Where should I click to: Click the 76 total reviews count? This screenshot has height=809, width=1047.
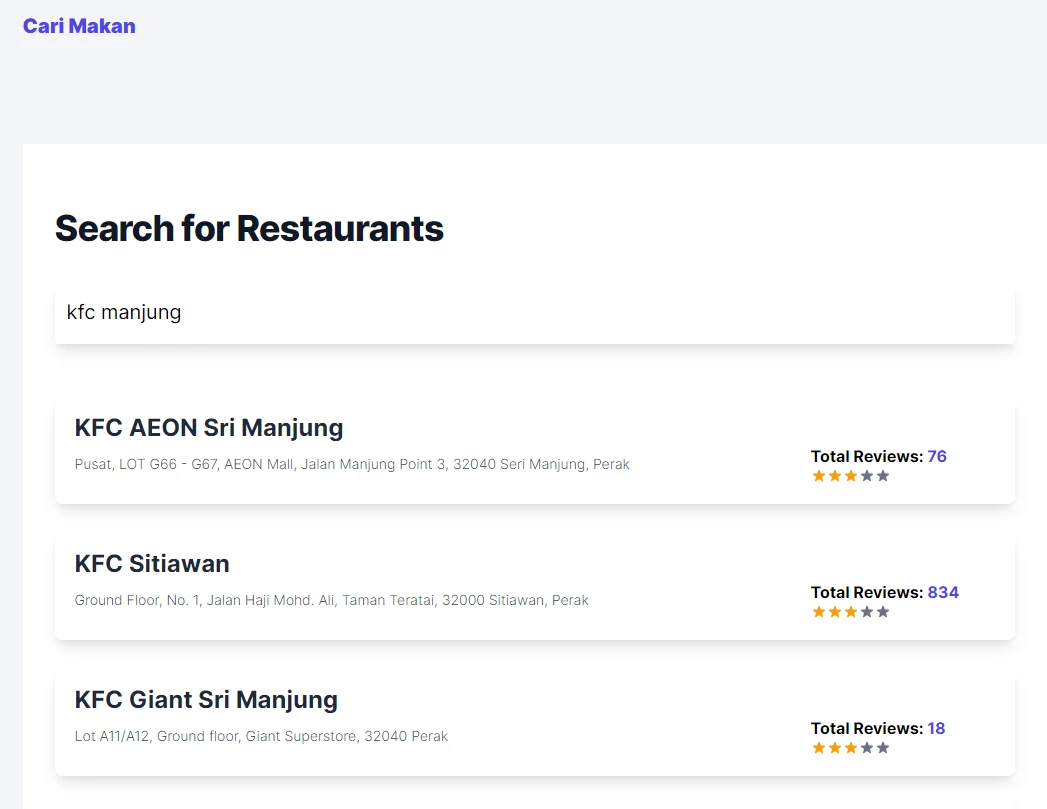(937, 456)
